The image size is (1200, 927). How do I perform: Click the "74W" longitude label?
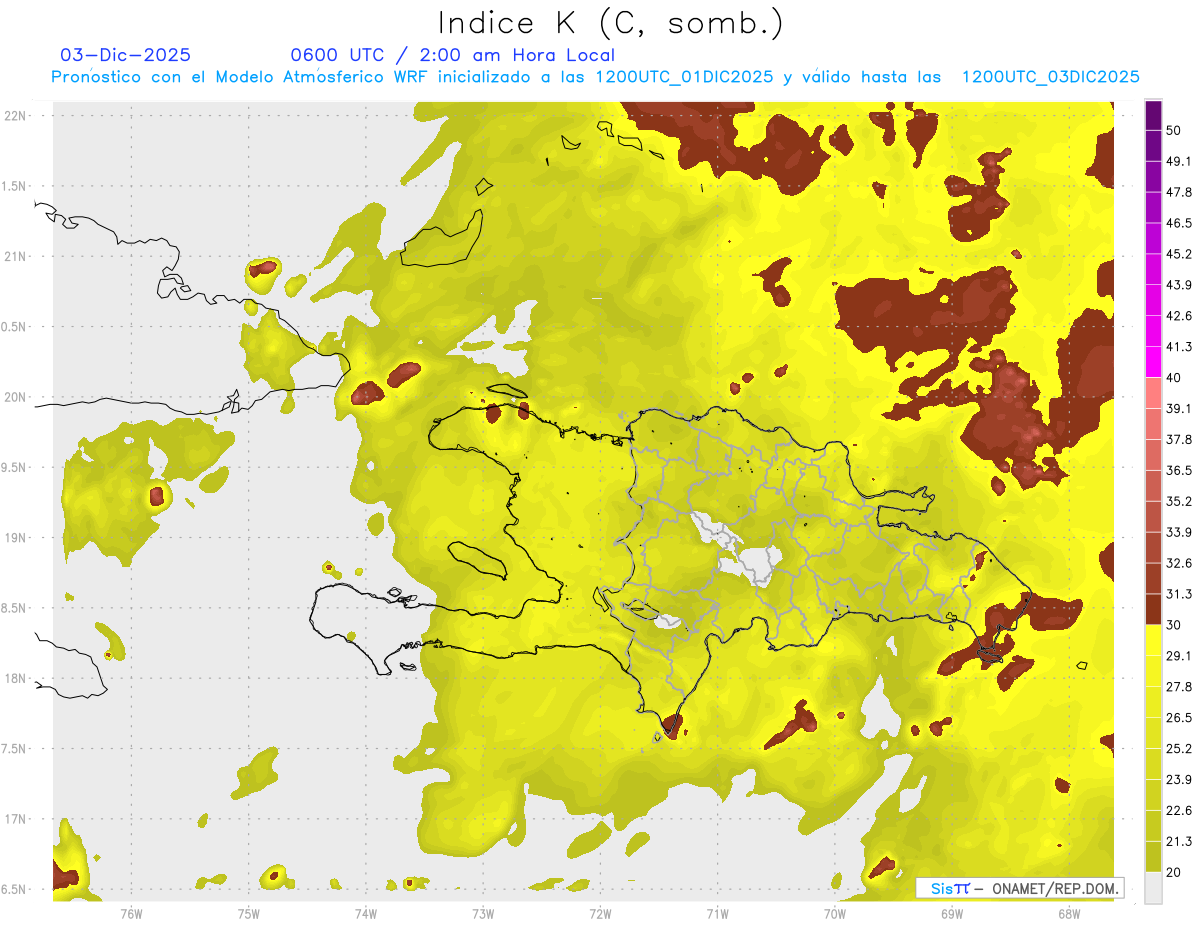pos(366,913)
